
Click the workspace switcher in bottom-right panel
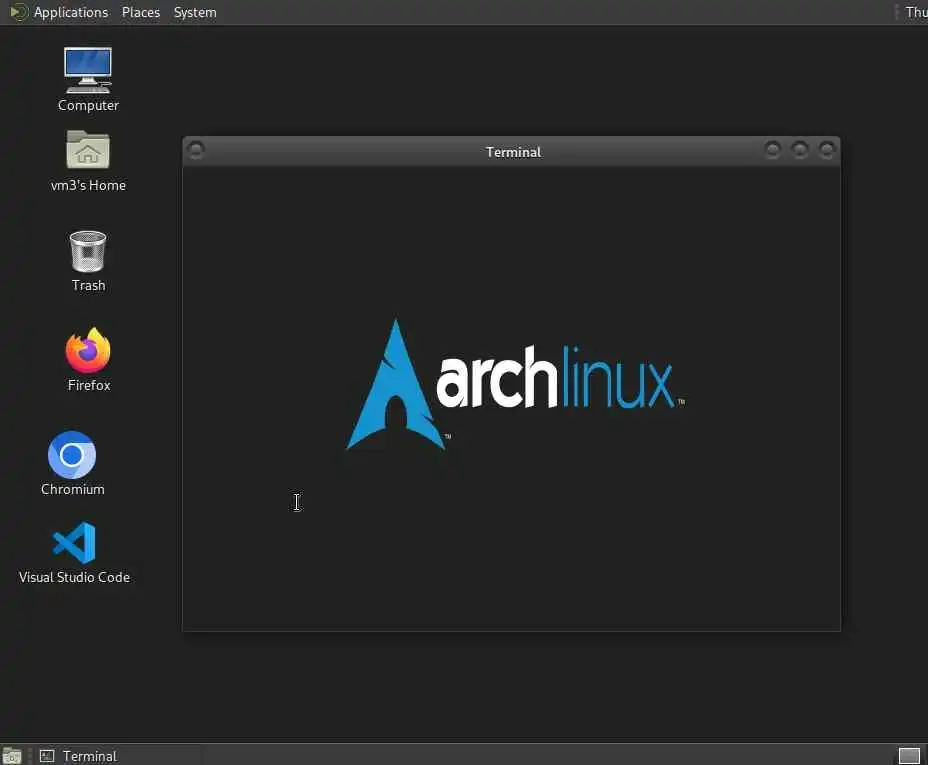tap(909, 756)
